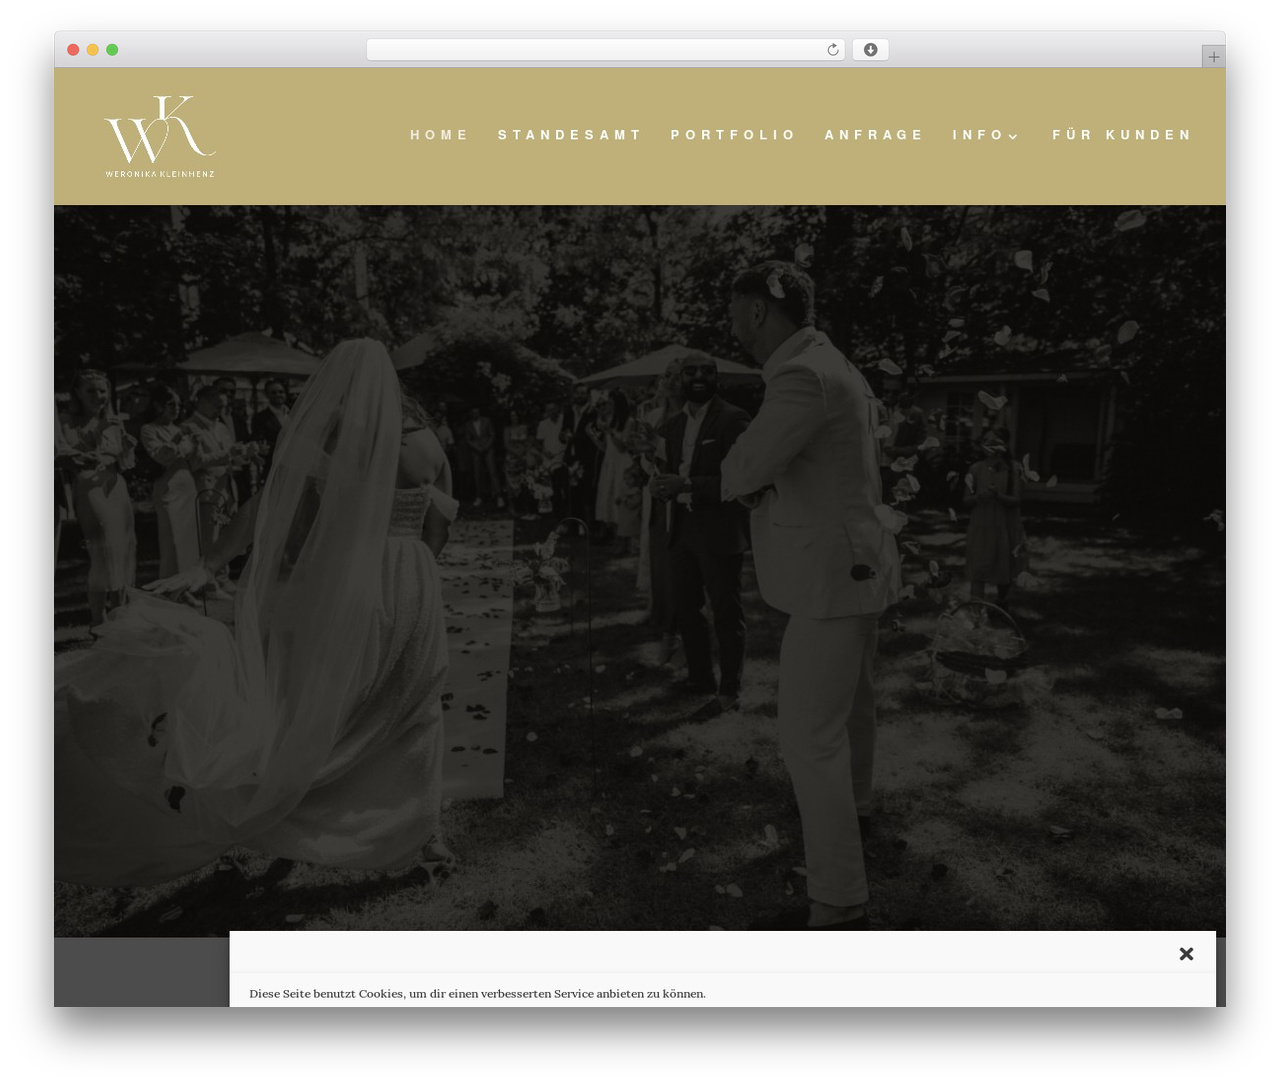The image size is (1280, 1084).
Task: Maximize the browser window with the green button
Action: coord(112,50)
